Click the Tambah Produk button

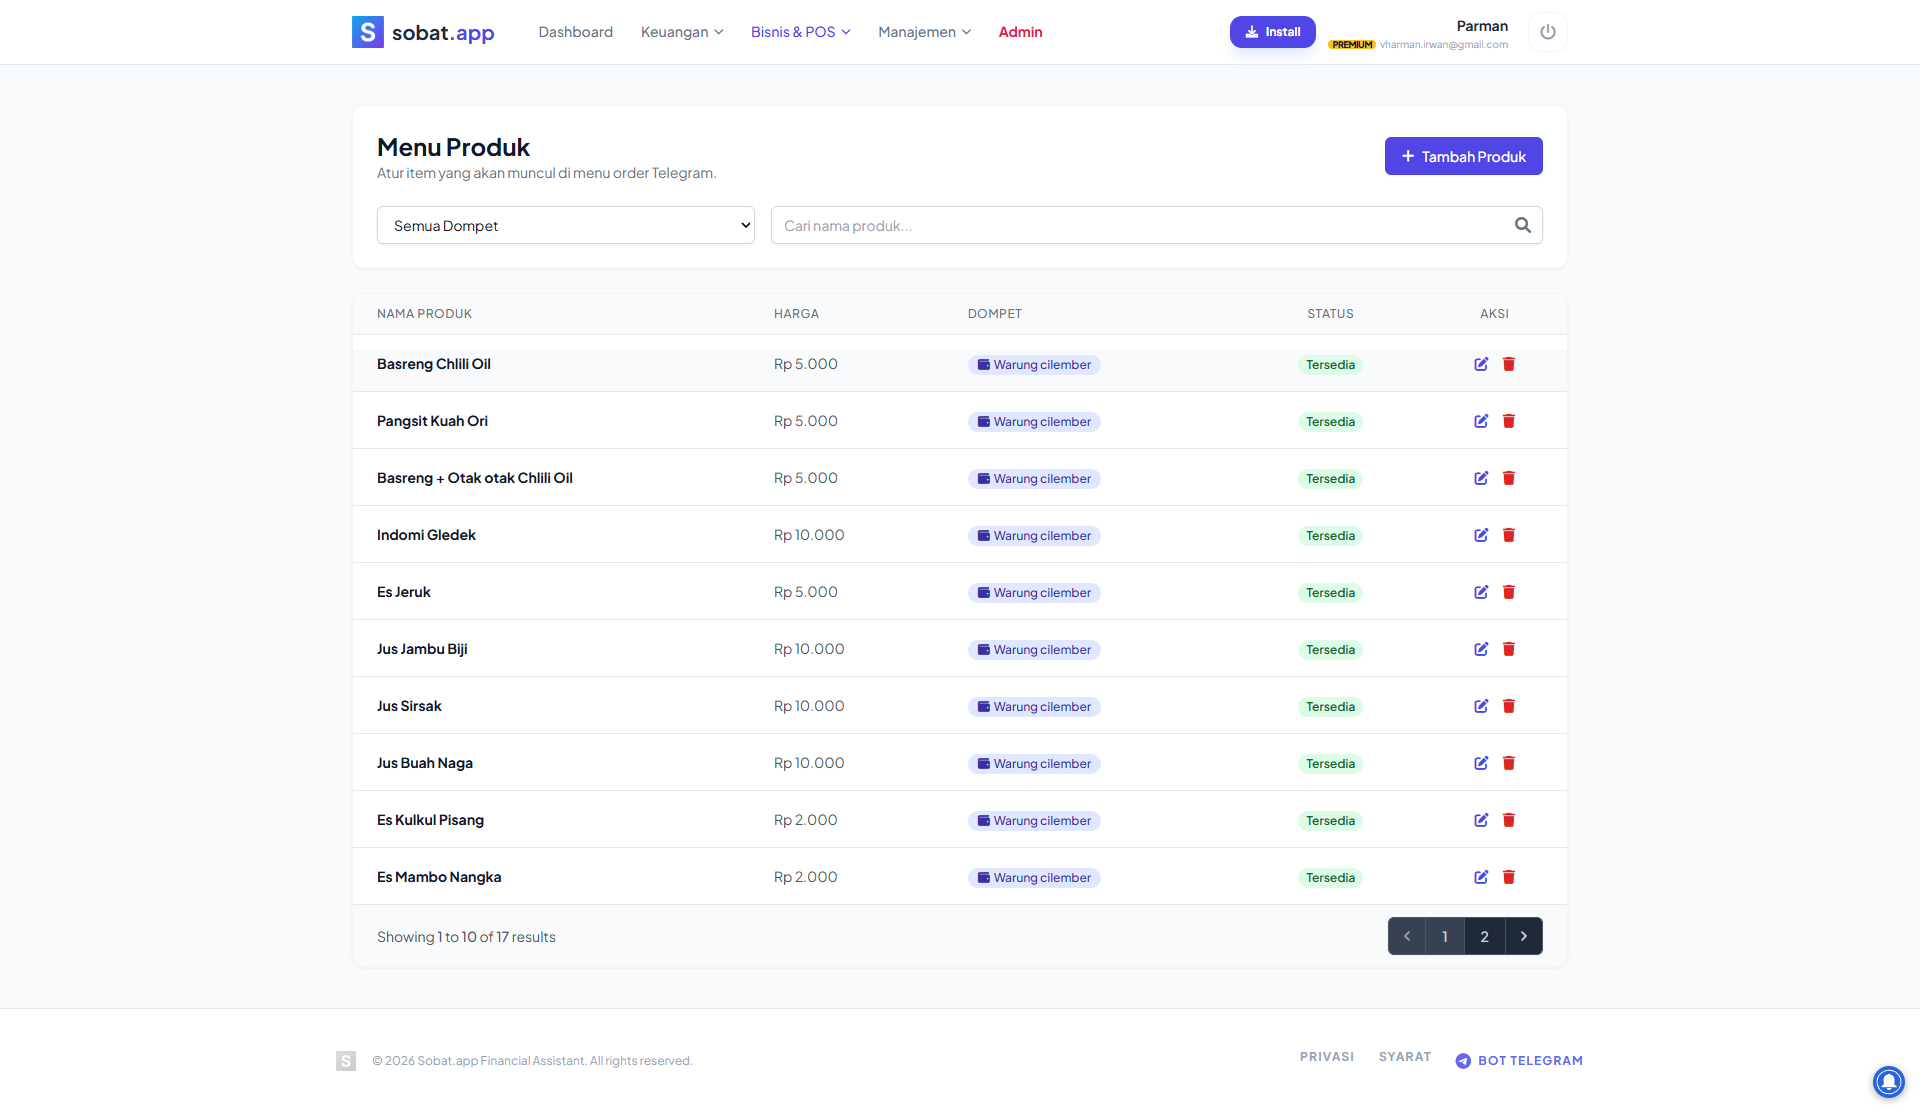click(x=1463, y=156)
